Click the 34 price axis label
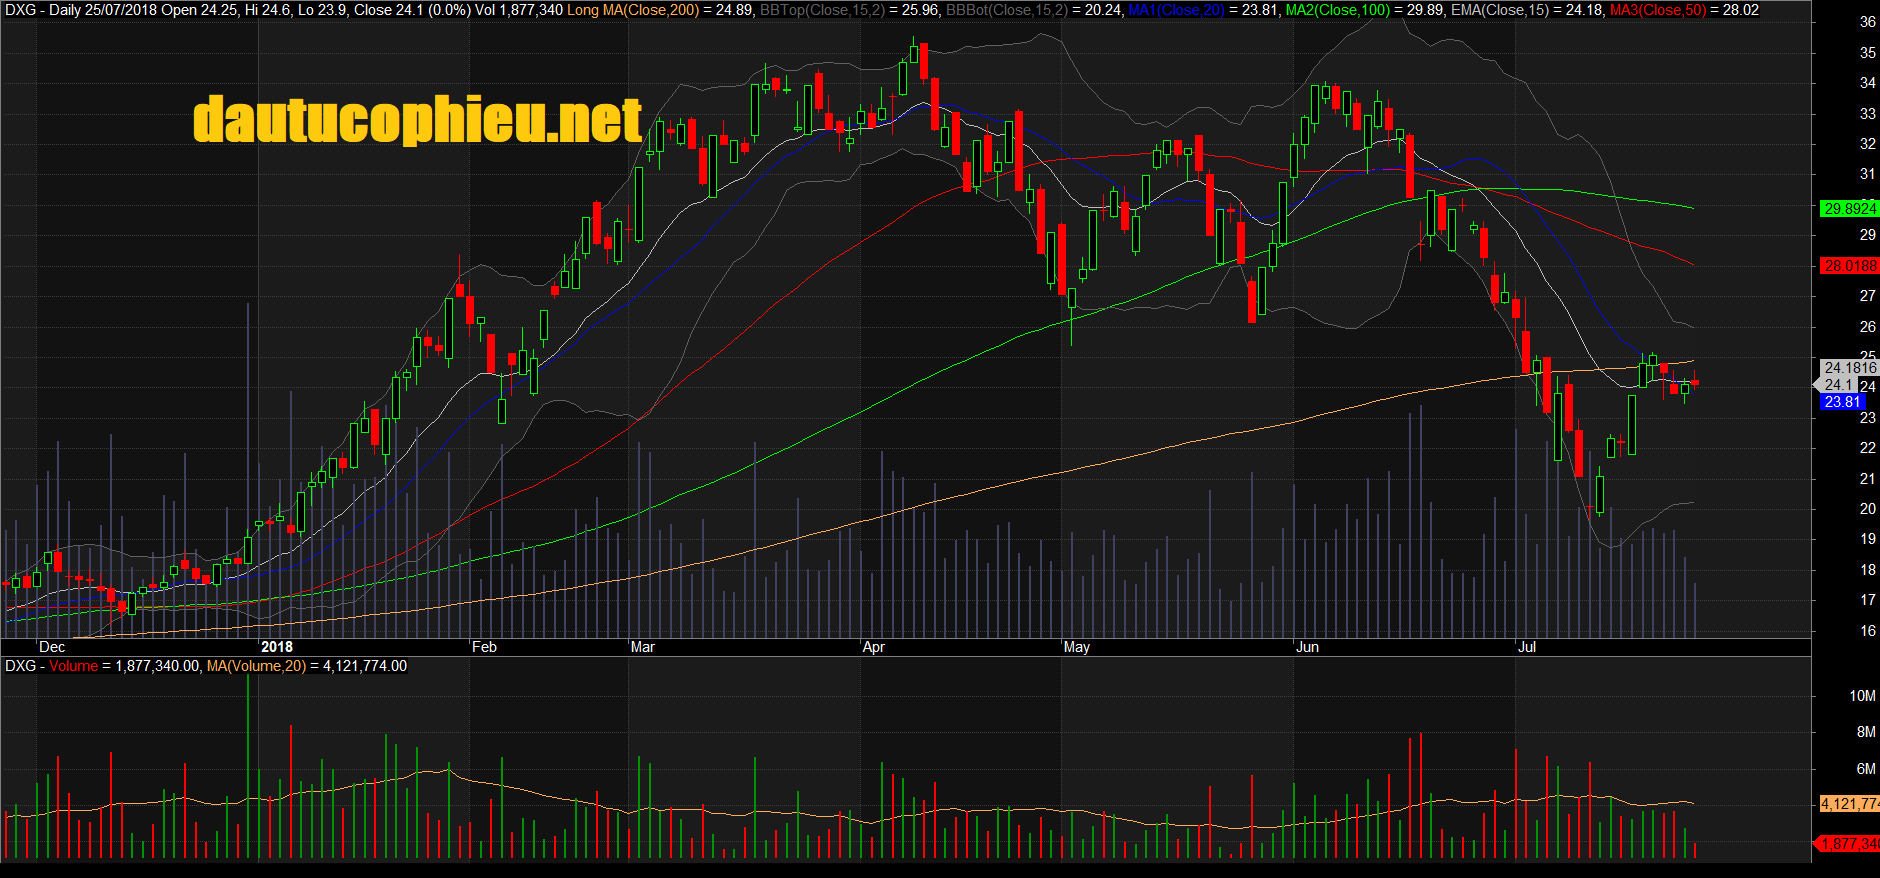The height and width of the screenshot is (878, 1880). 1867,83
